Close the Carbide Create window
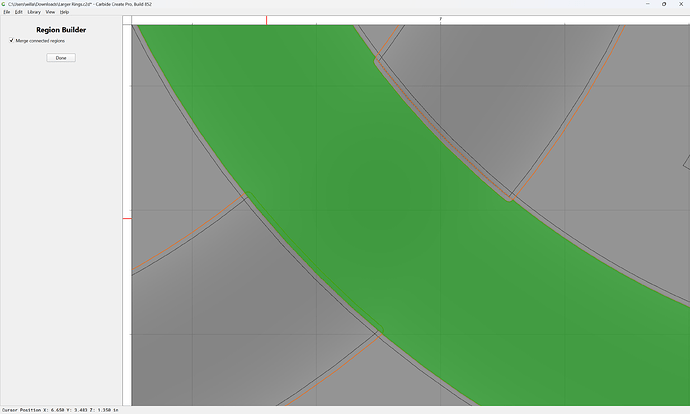 tap(681, 4)
